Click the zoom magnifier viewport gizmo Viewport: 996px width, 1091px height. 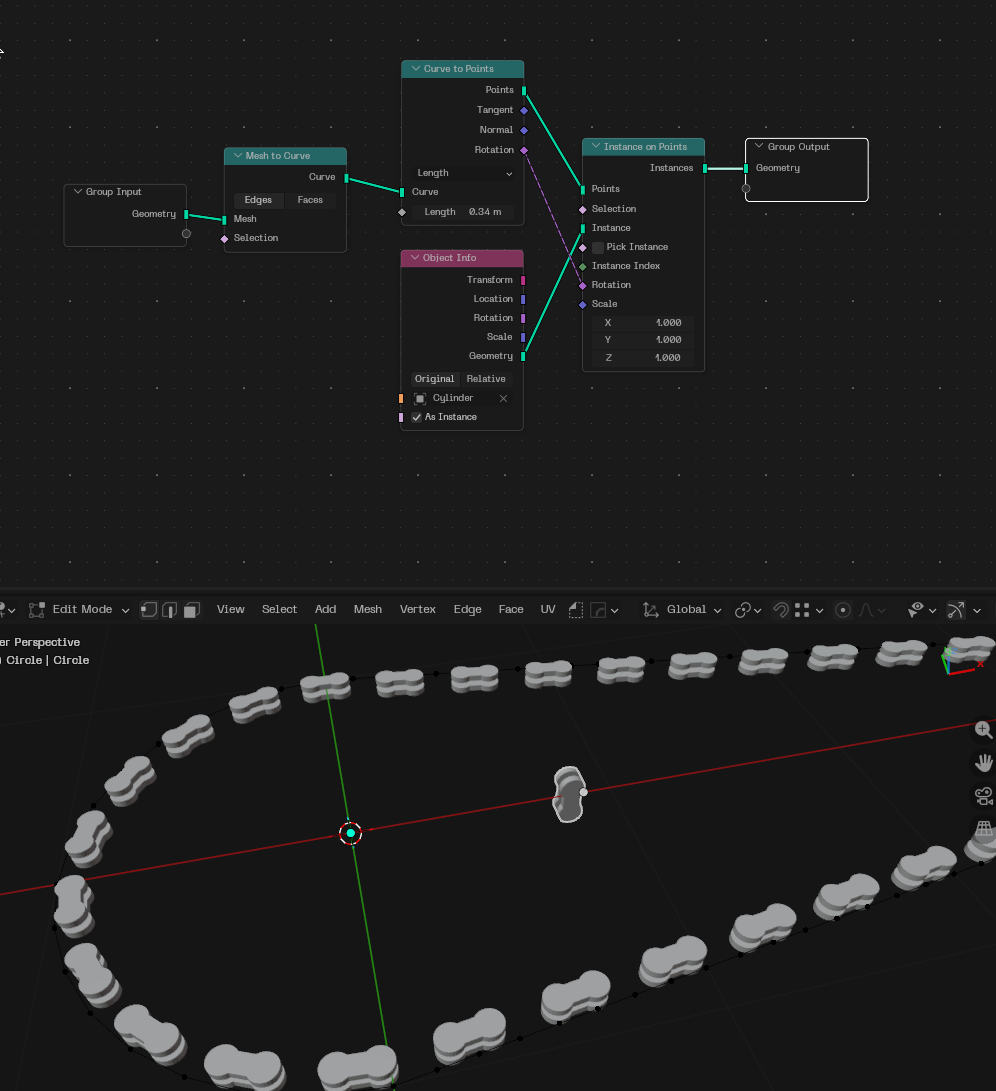[x=983, y=730]
